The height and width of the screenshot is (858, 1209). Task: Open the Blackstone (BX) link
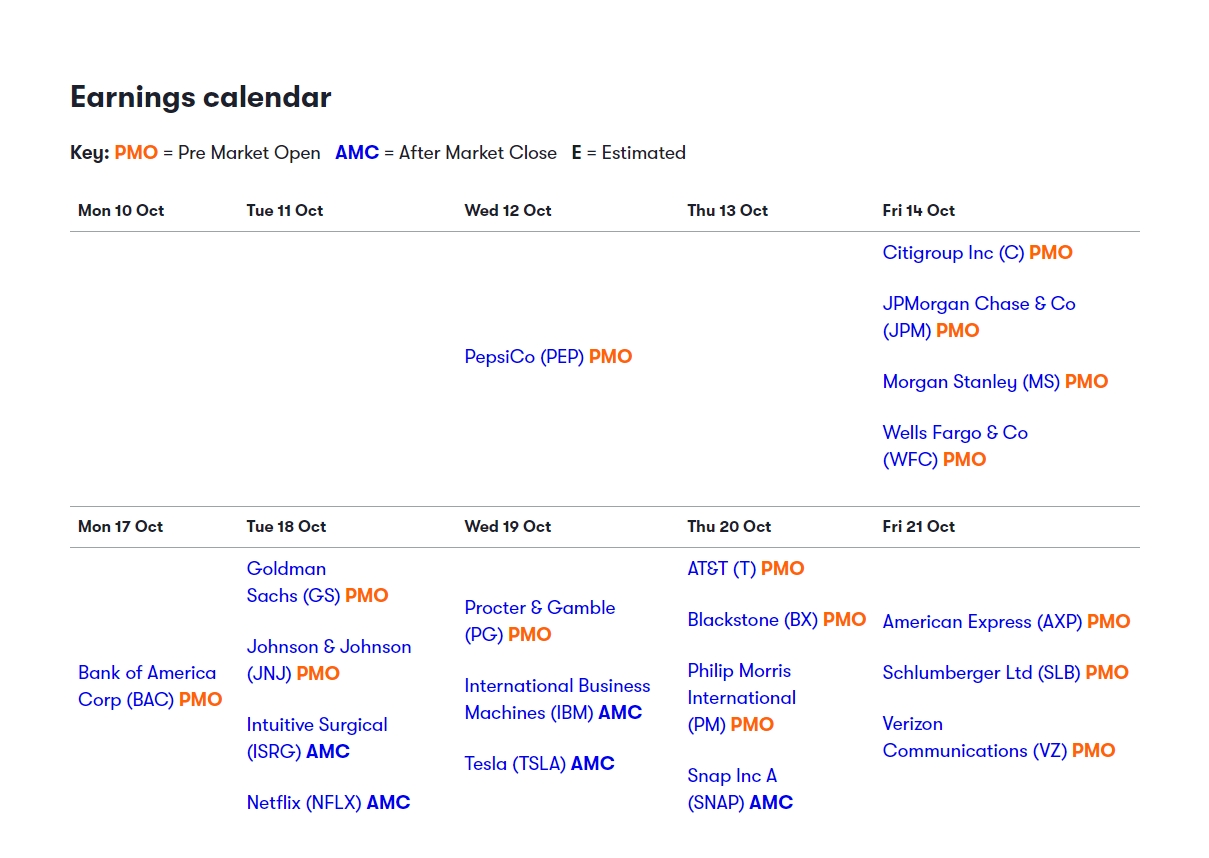coord(752,620)
